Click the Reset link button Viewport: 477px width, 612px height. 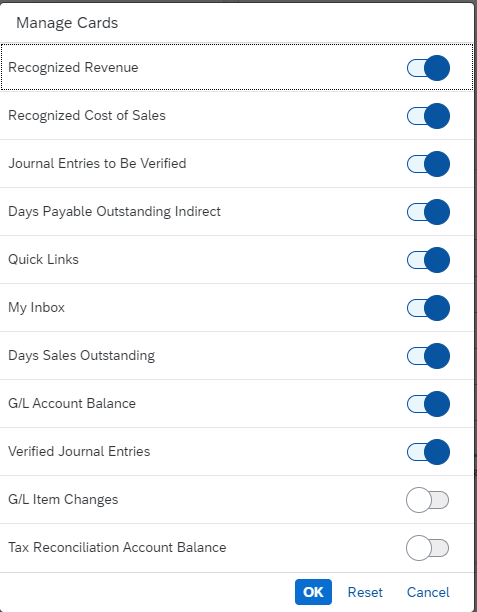pyautogui.click(x=365, y=592)
